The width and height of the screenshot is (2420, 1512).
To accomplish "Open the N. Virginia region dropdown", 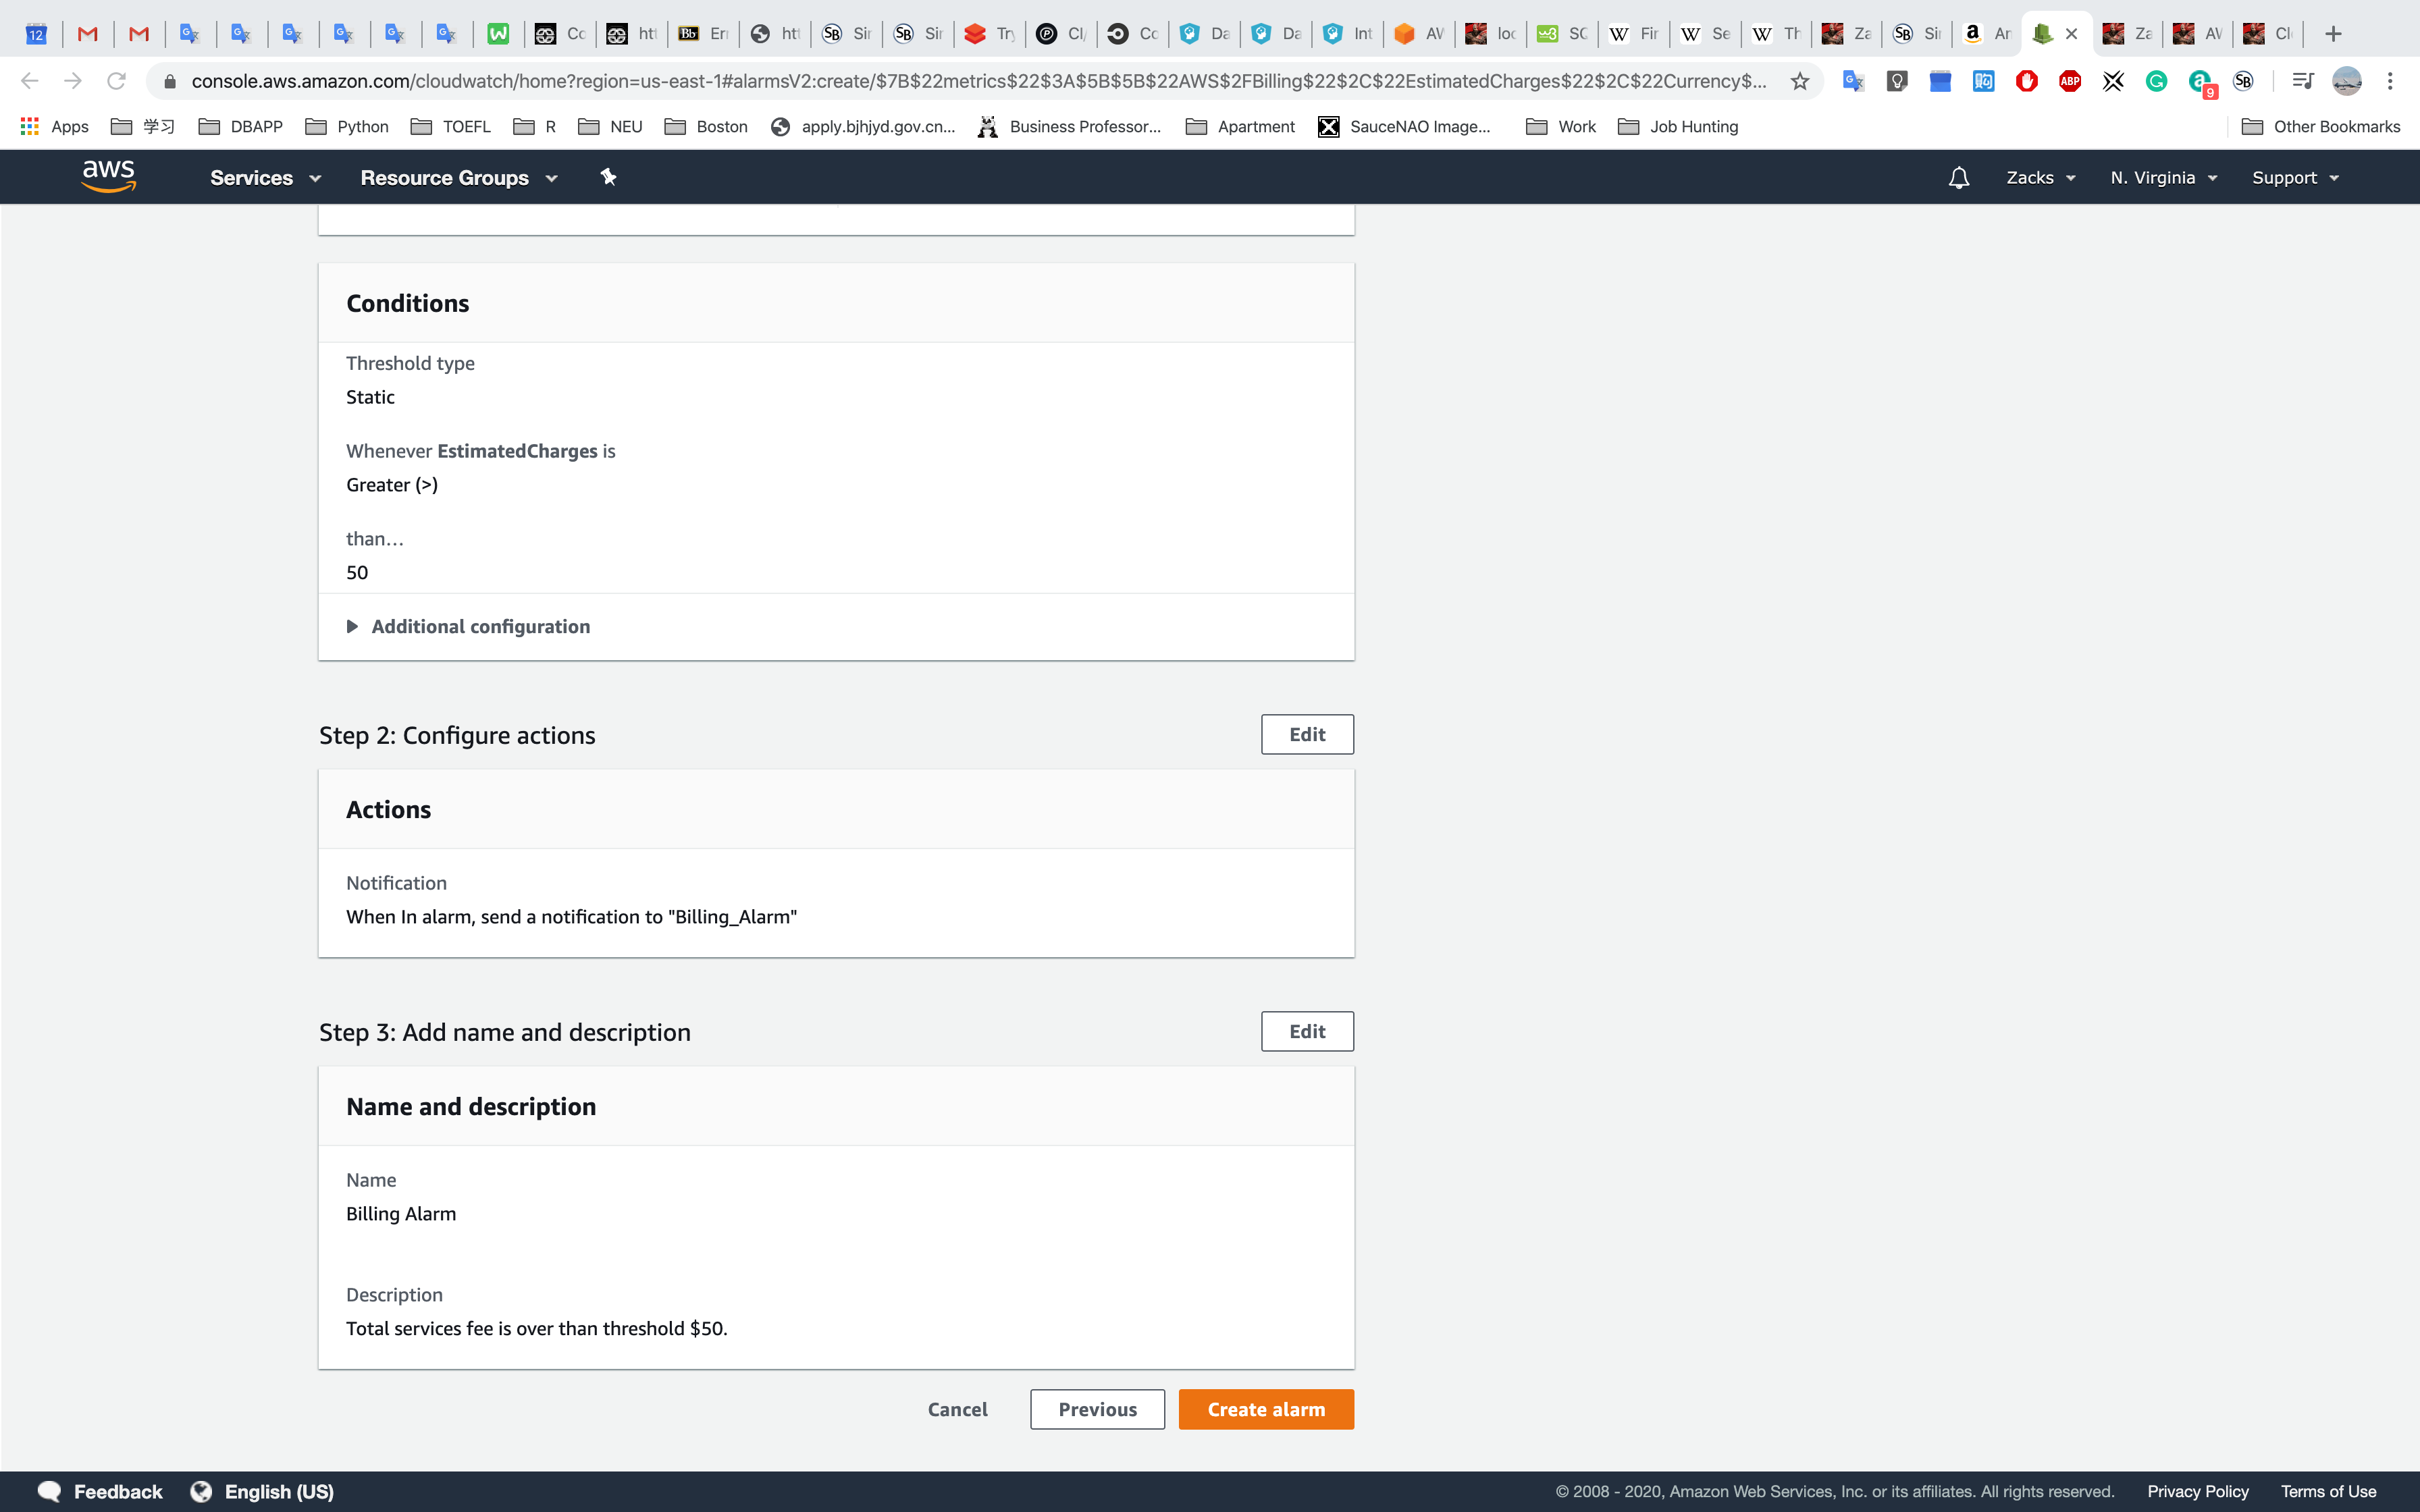I will (x=2164, y=178).
